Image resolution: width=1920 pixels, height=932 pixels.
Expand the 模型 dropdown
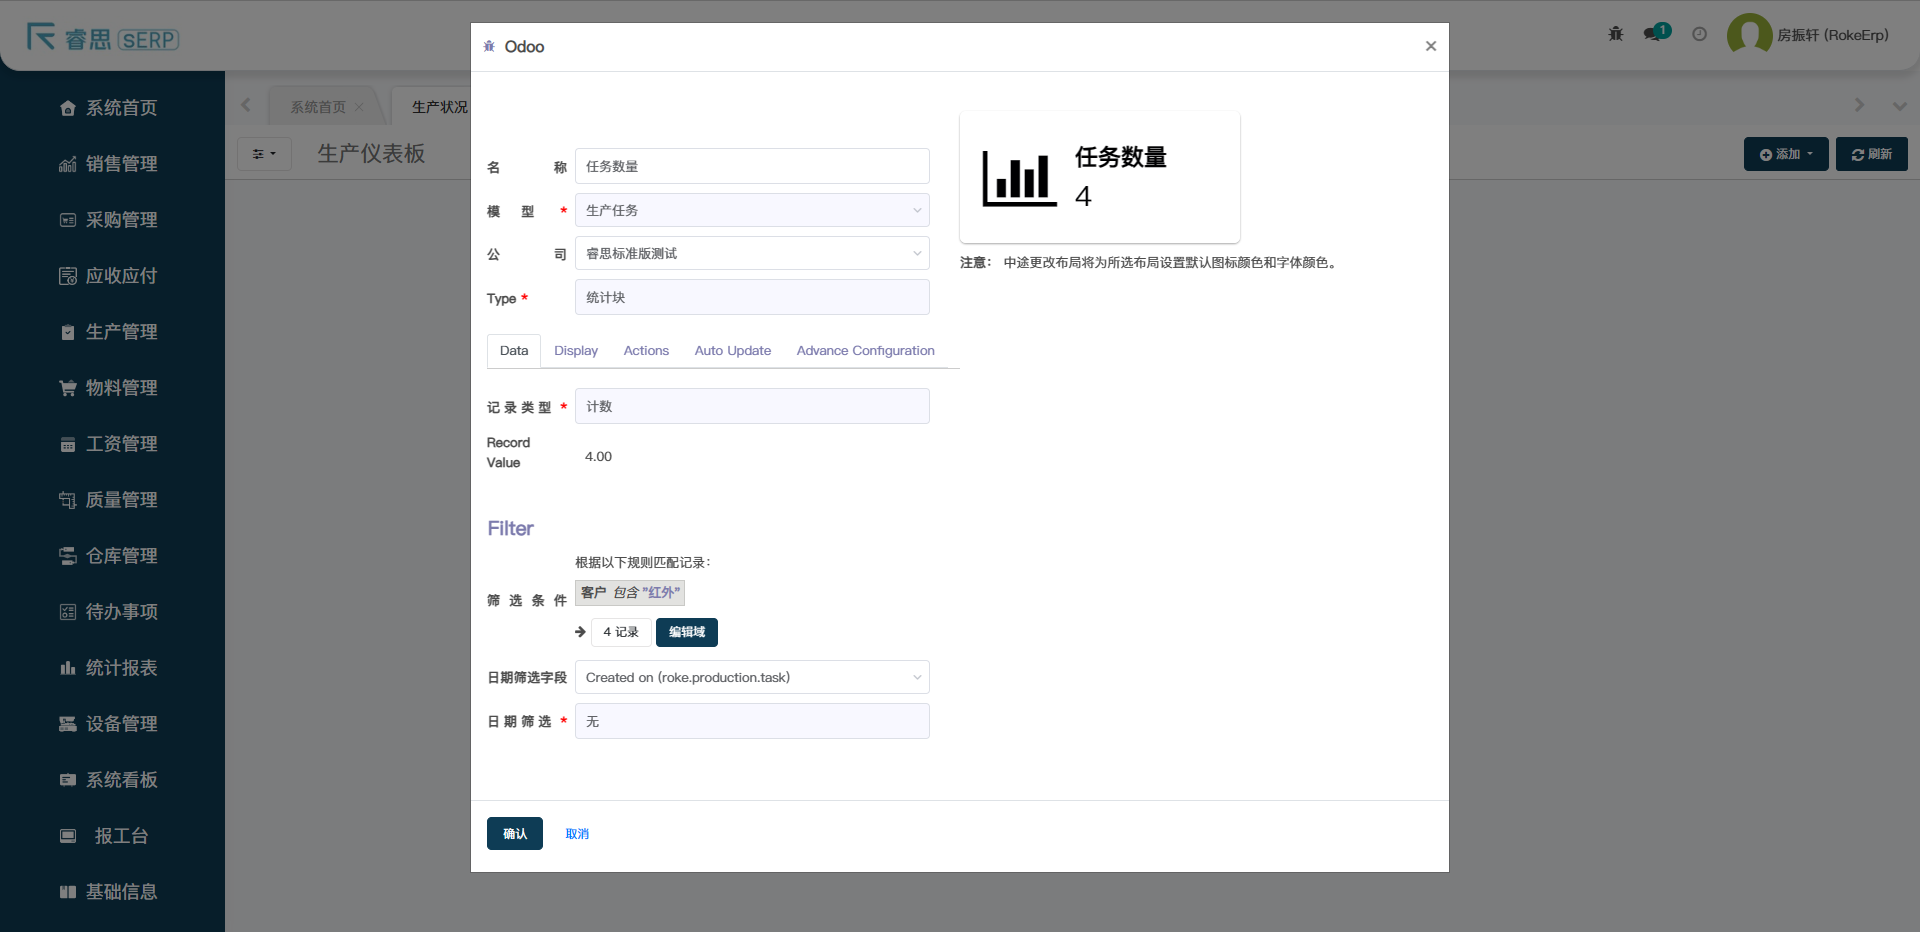point(752,211)
